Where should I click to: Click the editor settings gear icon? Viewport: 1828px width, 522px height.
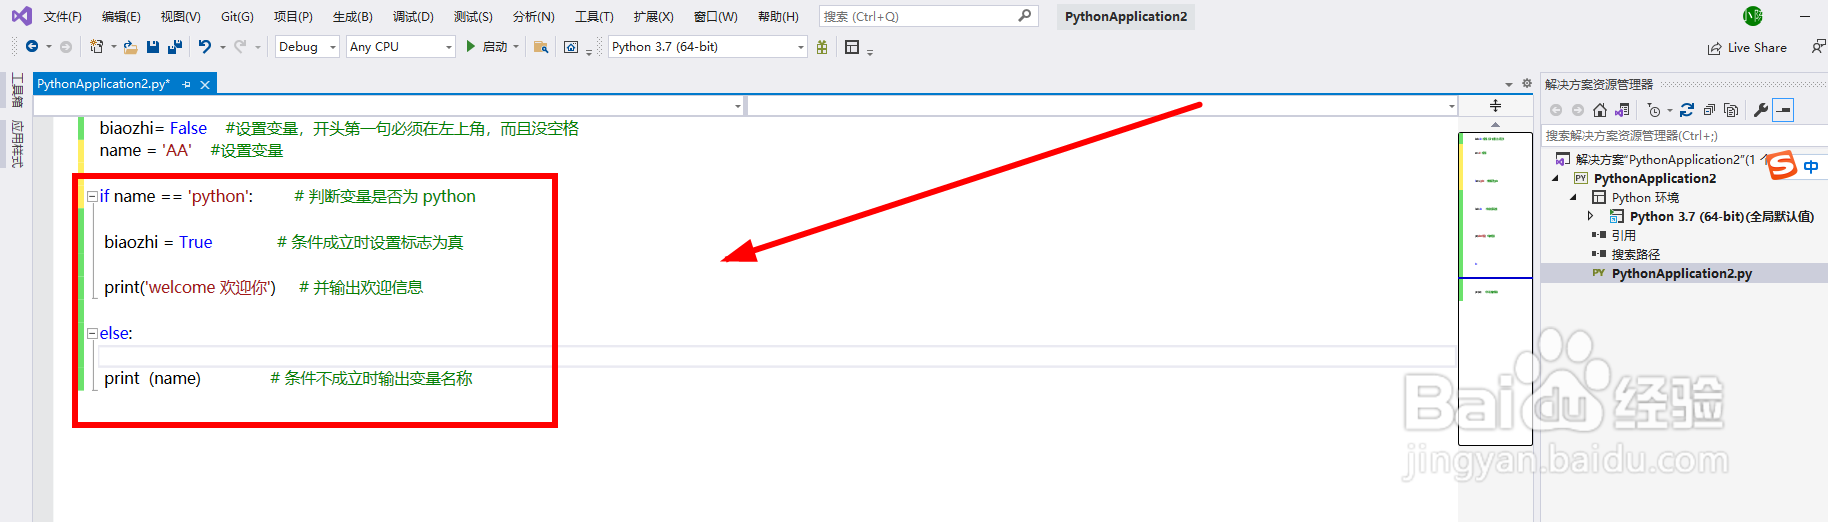coord(1527,84)
